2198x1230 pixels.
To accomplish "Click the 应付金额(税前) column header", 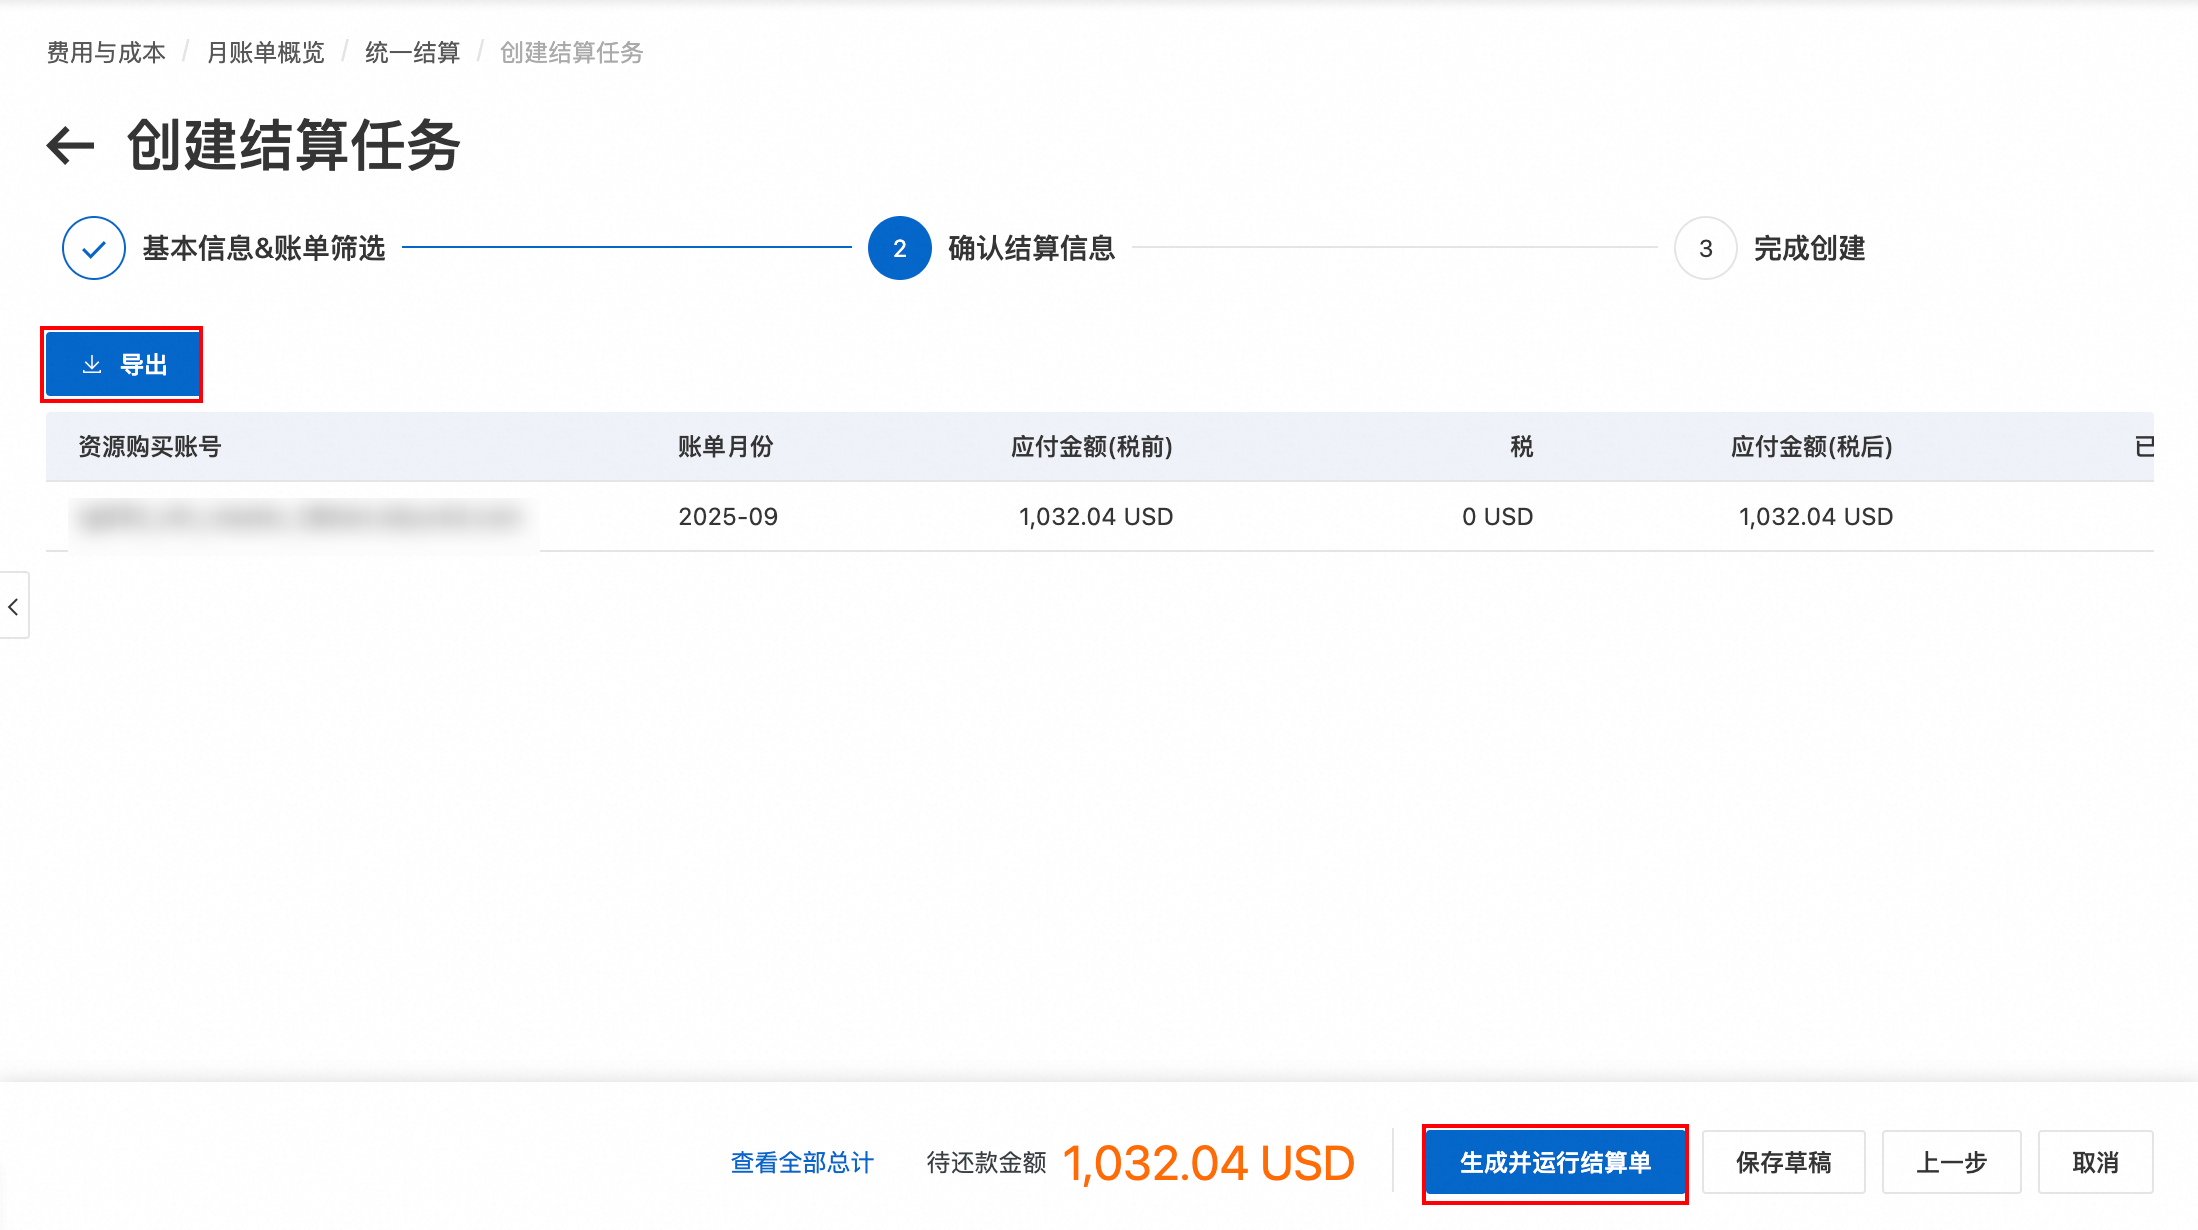I will coord(1092,446).
